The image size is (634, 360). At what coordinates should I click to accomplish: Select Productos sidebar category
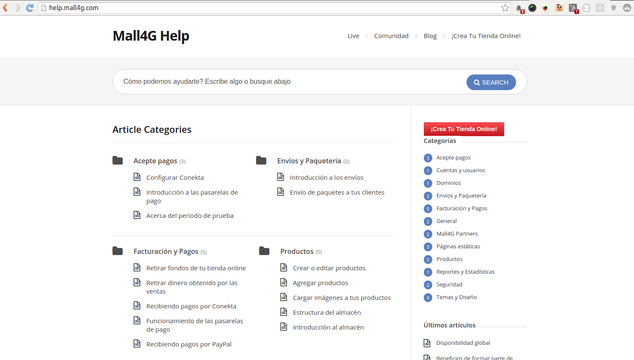click(449, 259)
